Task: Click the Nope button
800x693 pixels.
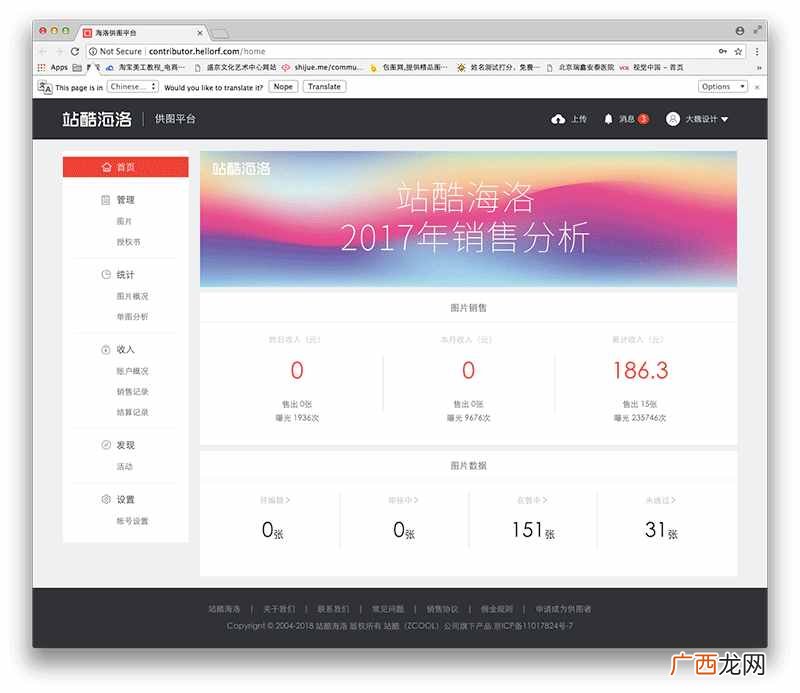Action: 283,87
